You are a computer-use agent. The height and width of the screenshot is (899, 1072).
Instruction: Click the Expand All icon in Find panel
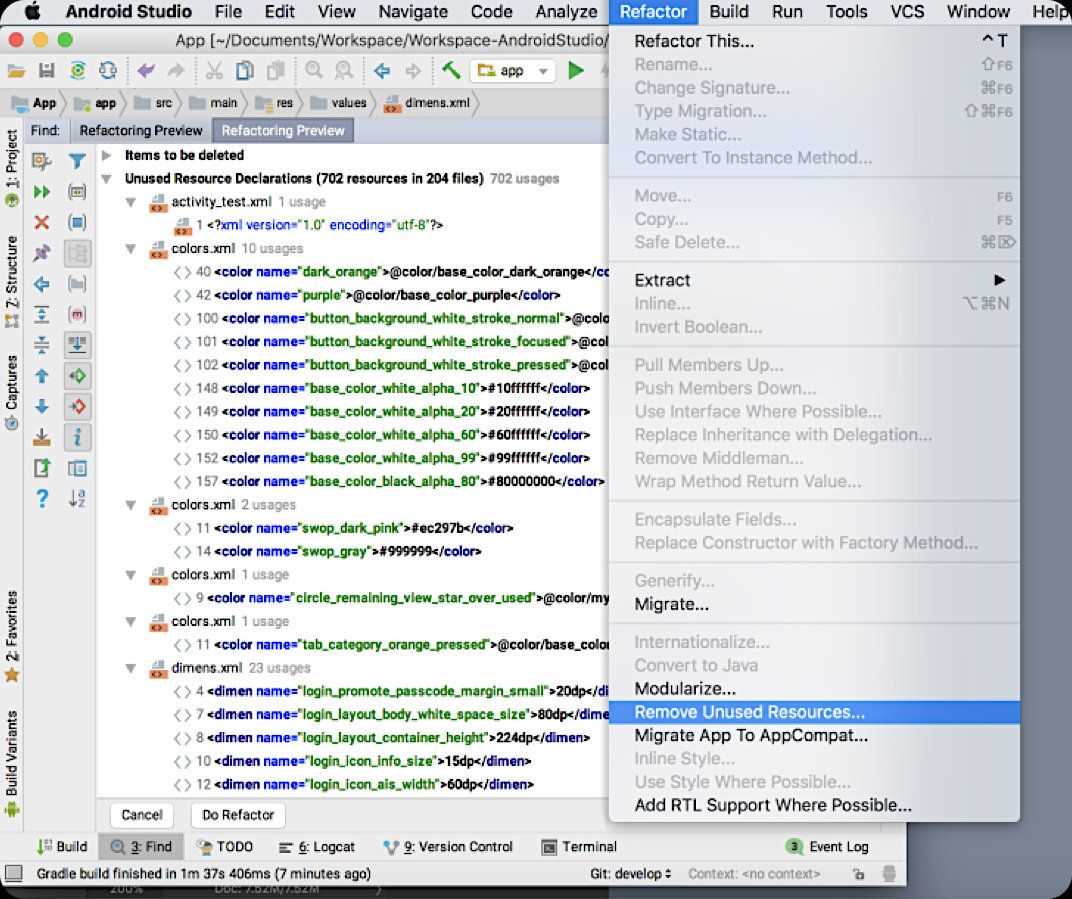click(42, 315)
